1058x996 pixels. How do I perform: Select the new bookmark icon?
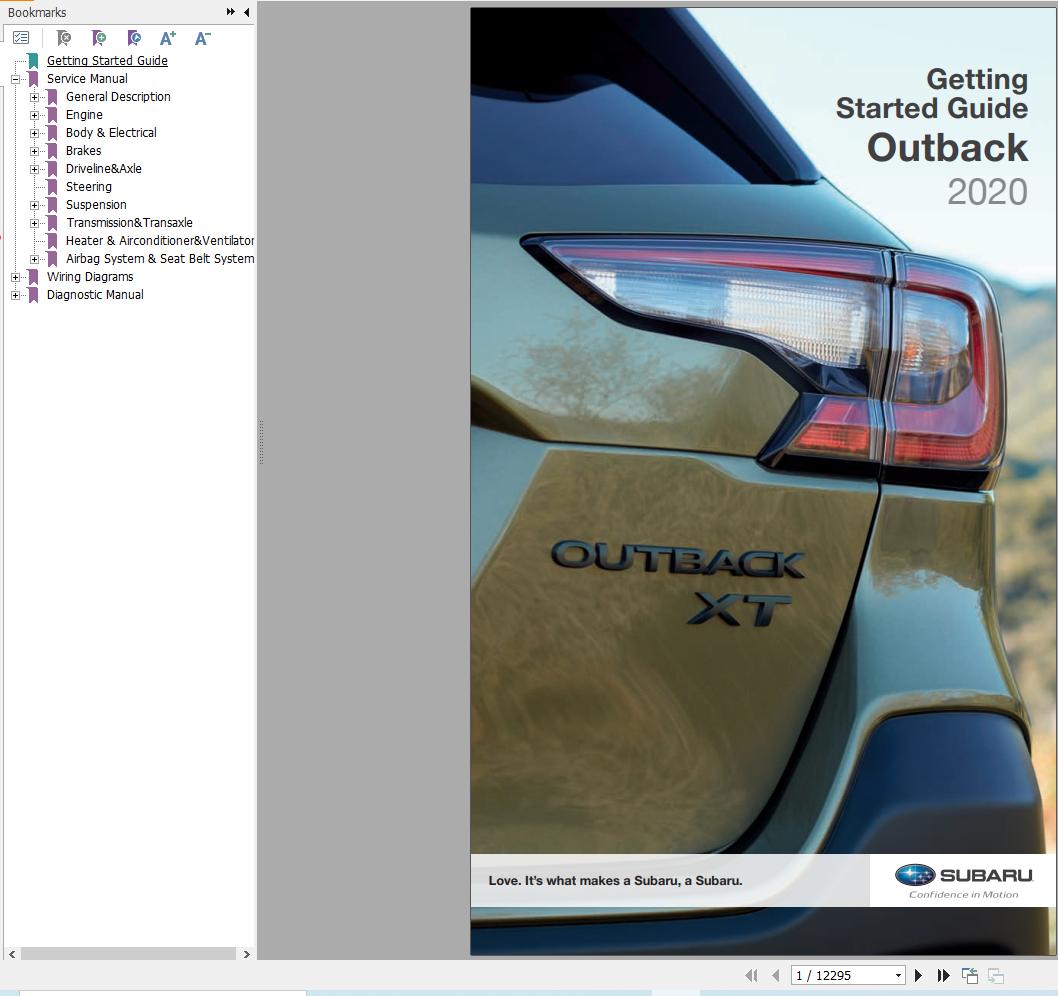pyautogui.click(x=99, y=38)
